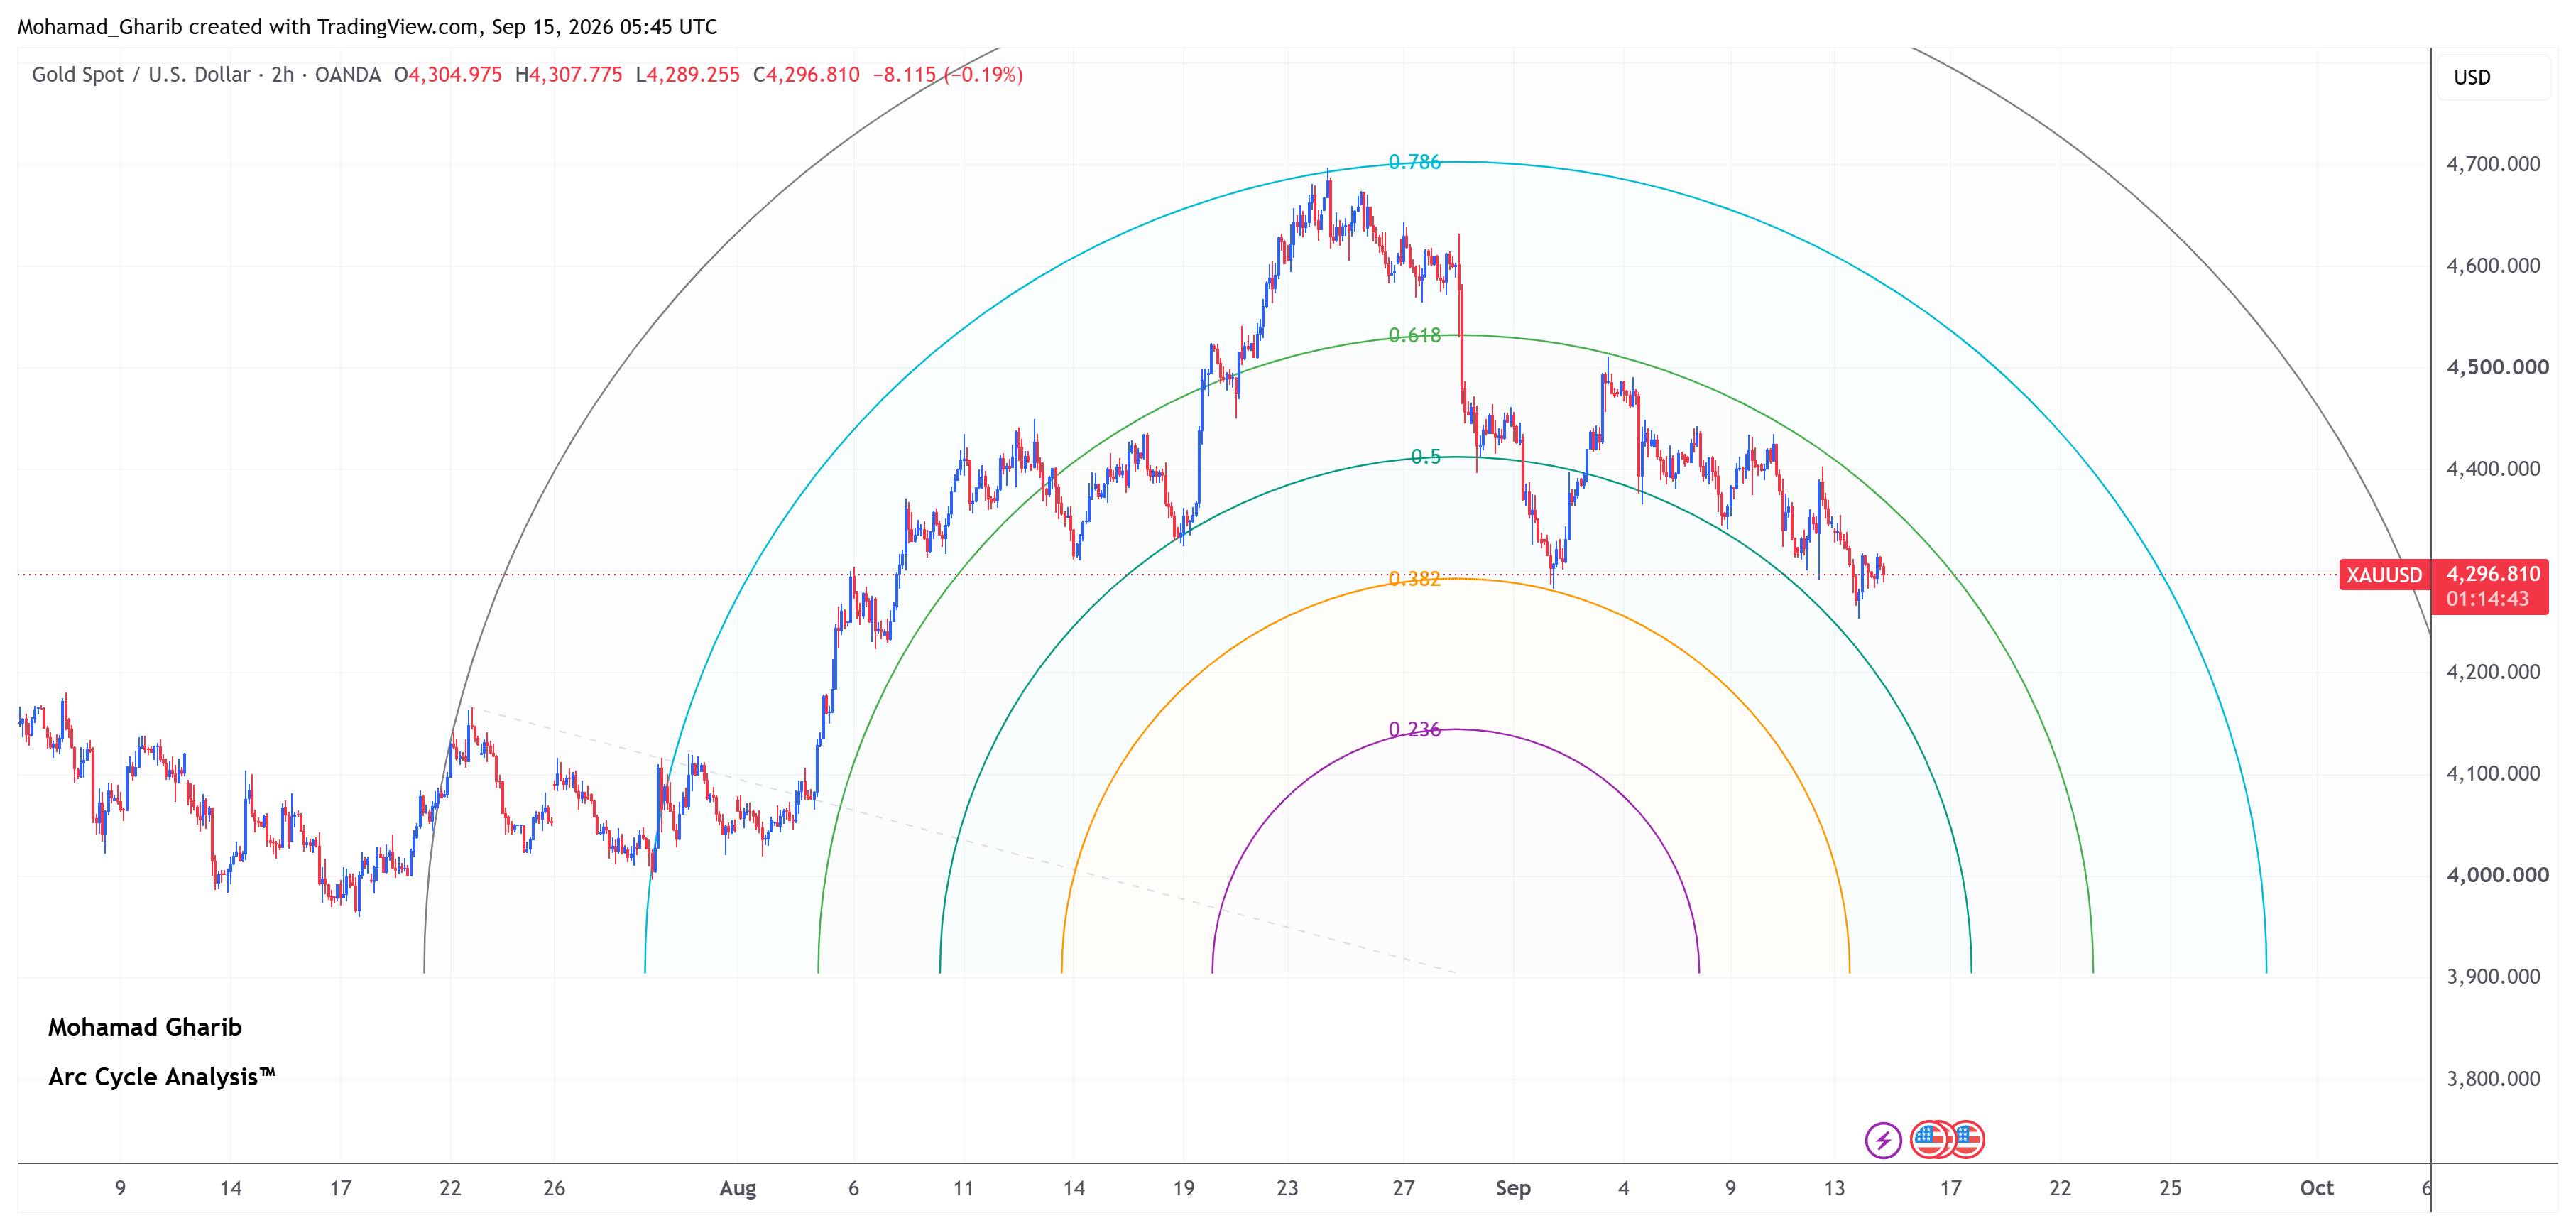This screenshot has width=2576, height=1223.
Task: Click the Aug label on time axis
Action: 738,1188
